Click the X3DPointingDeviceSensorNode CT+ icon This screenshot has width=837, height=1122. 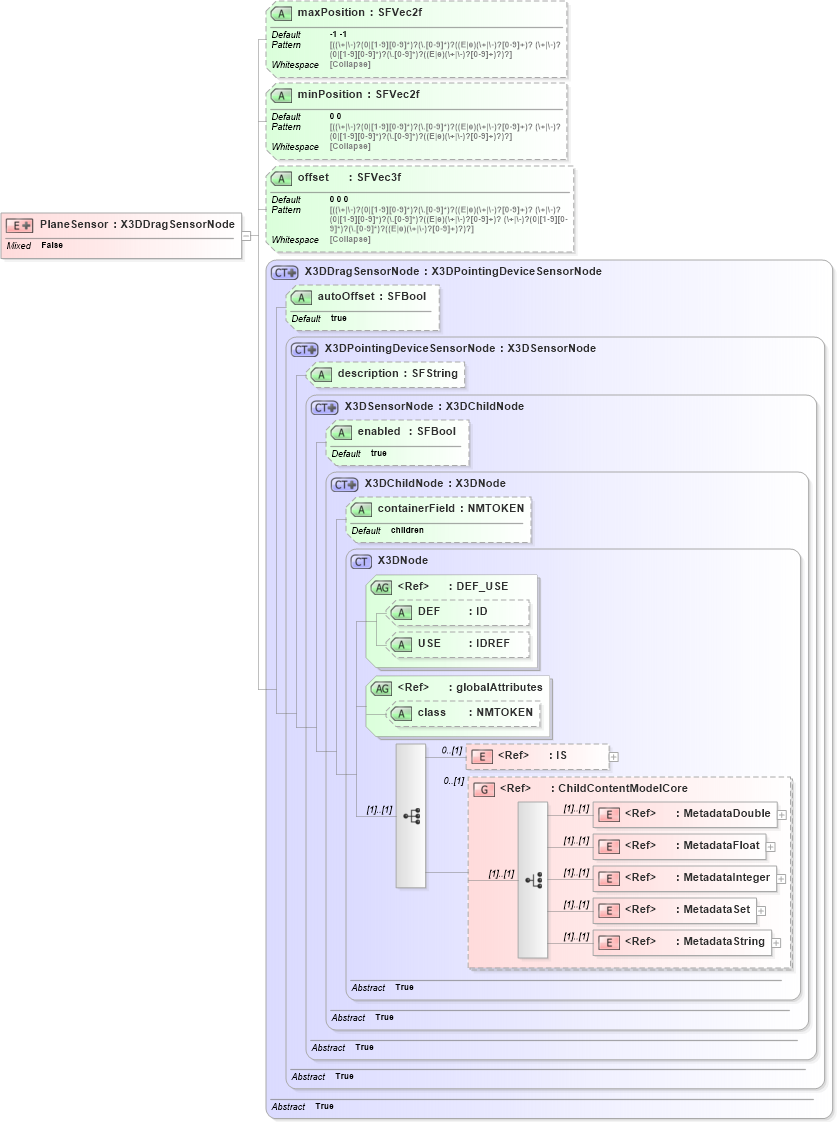[305, 350]
